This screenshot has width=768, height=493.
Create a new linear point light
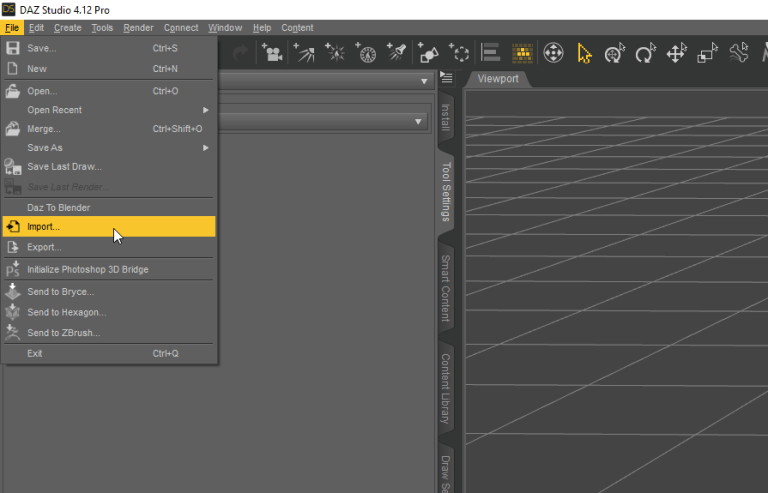click(365, 52)
